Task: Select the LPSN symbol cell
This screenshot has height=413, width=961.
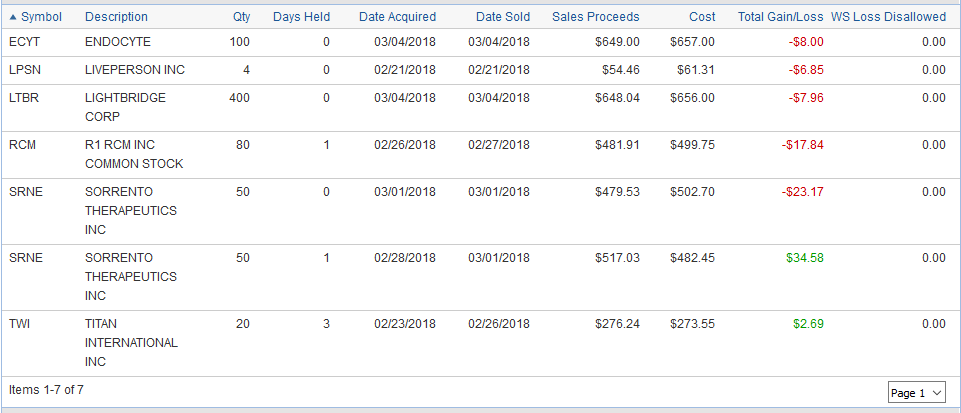Action: (24, 70)
